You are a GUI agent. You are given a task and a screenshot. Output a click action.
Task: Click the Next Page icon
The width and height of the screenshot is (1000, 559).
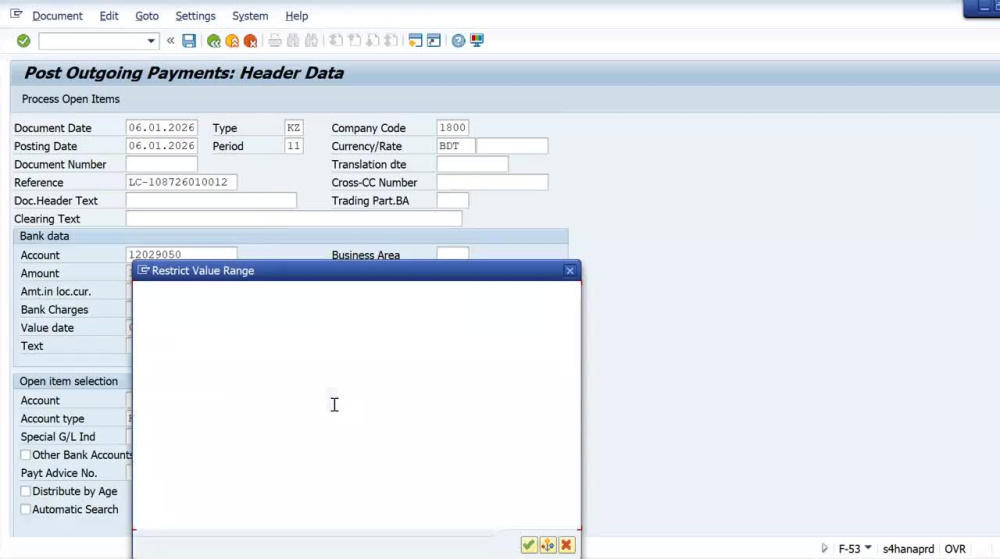[373, 41]
